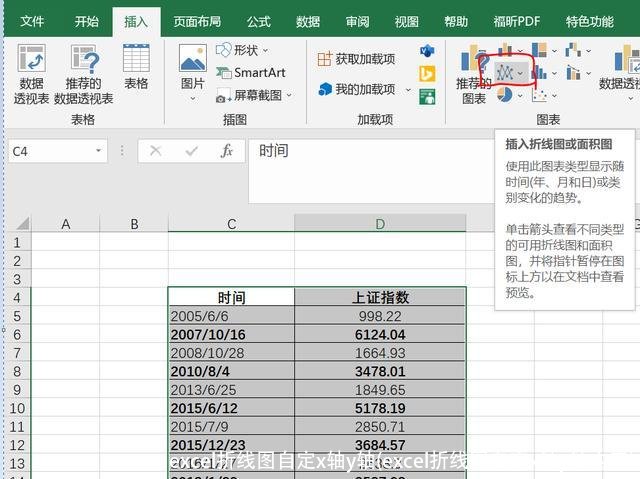Image resolution: width=640 pixels, height=479 pixels.
Task: Click the insert line chart icon
Action: pos(505,73)
